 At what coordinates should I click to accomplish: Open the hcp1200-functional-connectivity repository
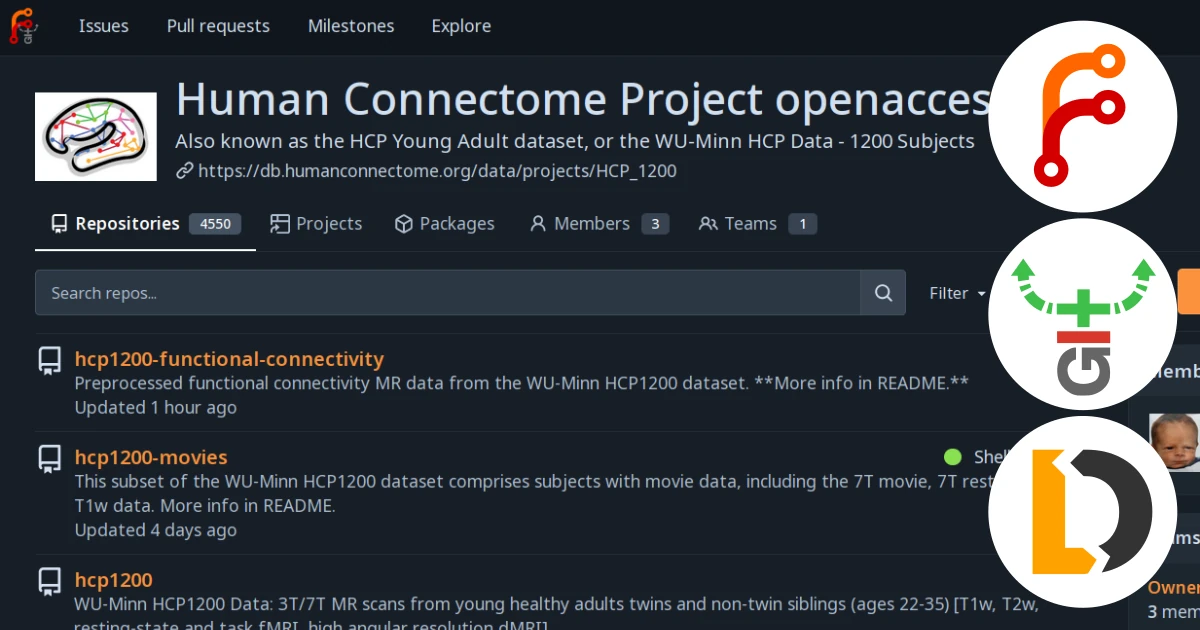(x=229, y=359)
